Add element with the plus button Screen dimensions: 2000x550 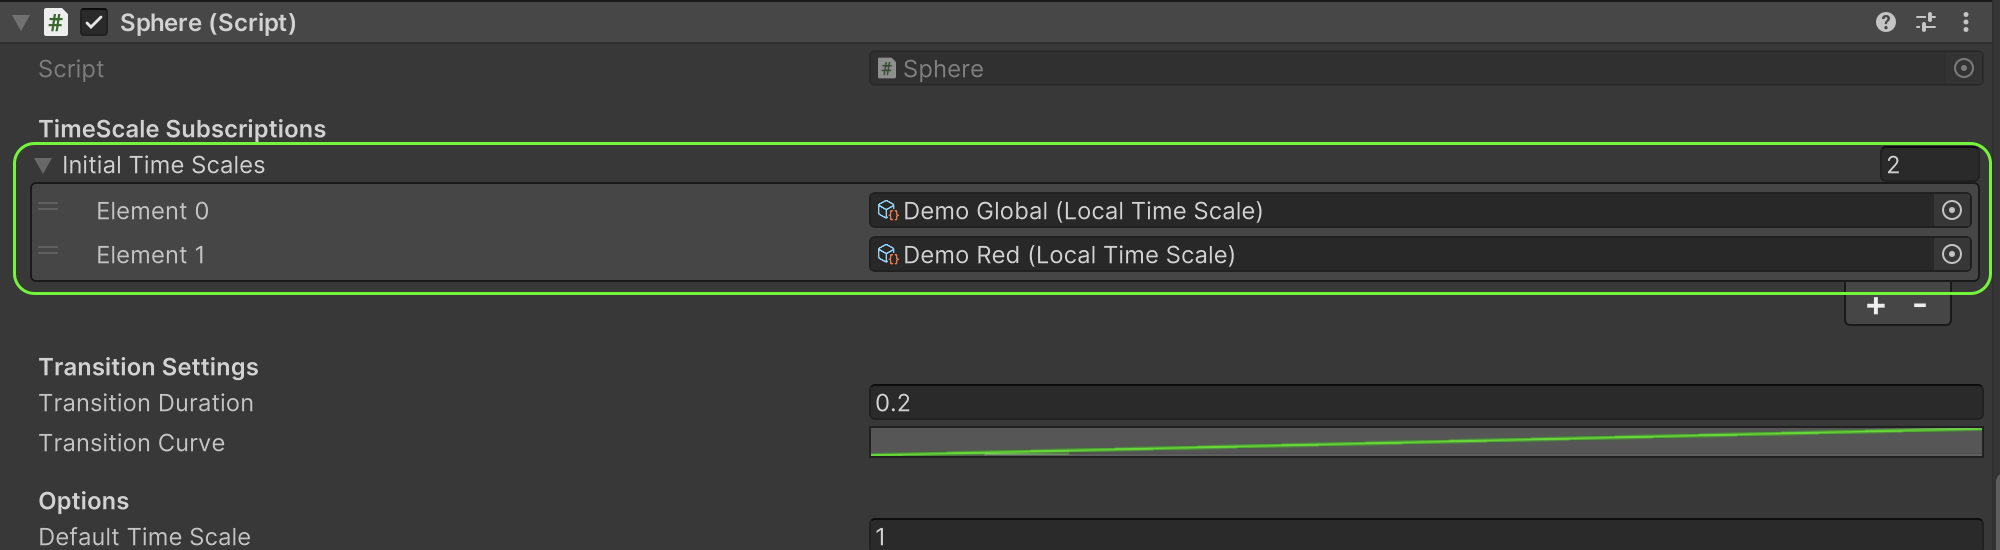click(x=1876, y=306)
